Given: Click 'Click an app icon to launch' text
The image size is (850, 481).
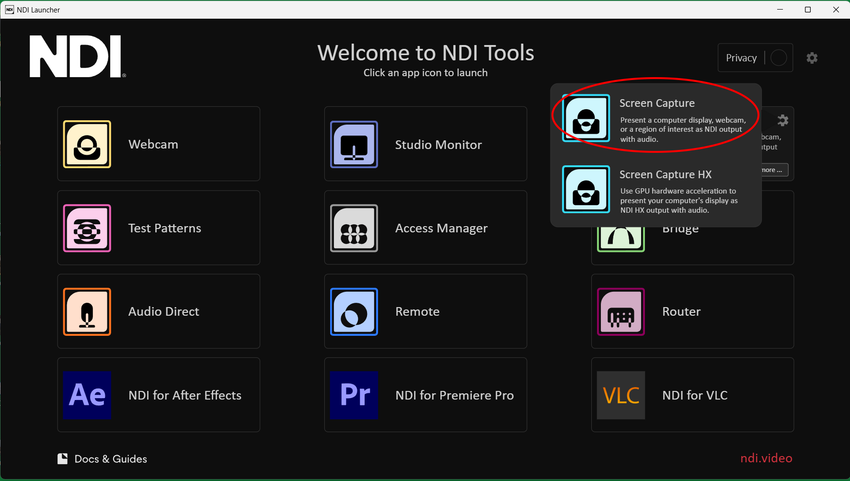Looking at the screenshot, I should [x=426, y=73].
